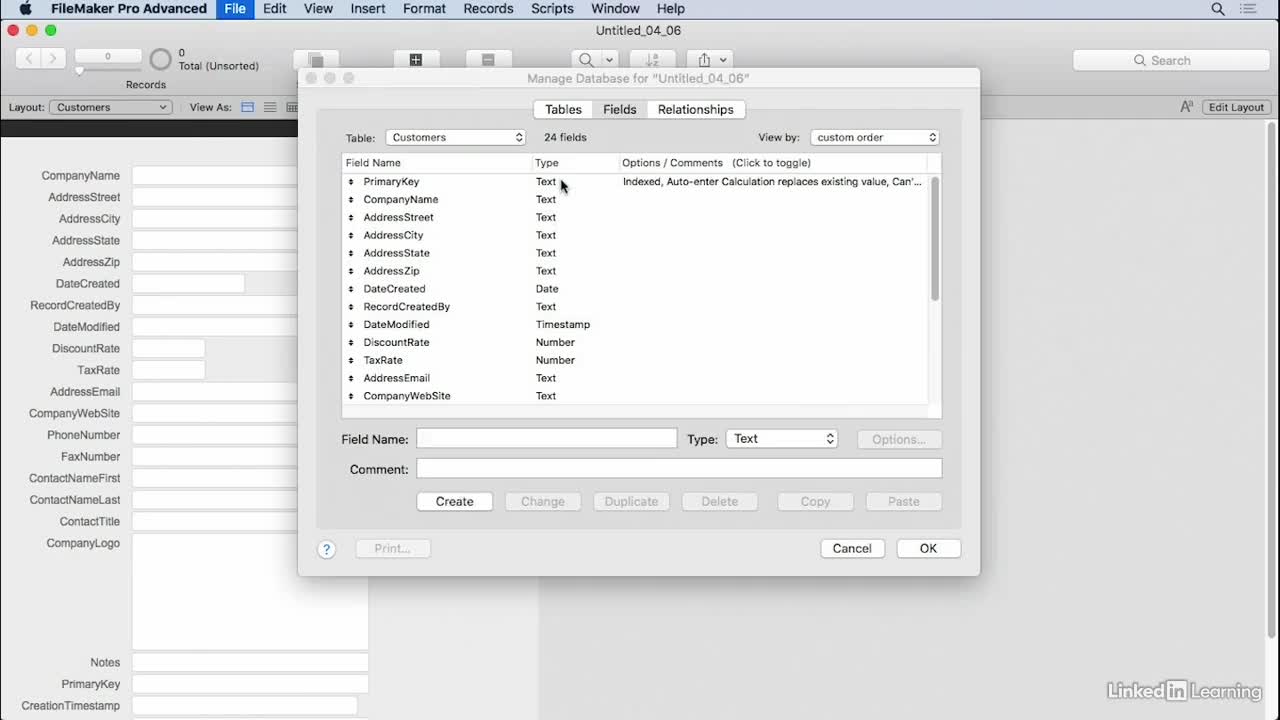Image resolution: width=1280 pixels, height=720 pixels.
Task: Select the AddressState field row
Action: 635,254
